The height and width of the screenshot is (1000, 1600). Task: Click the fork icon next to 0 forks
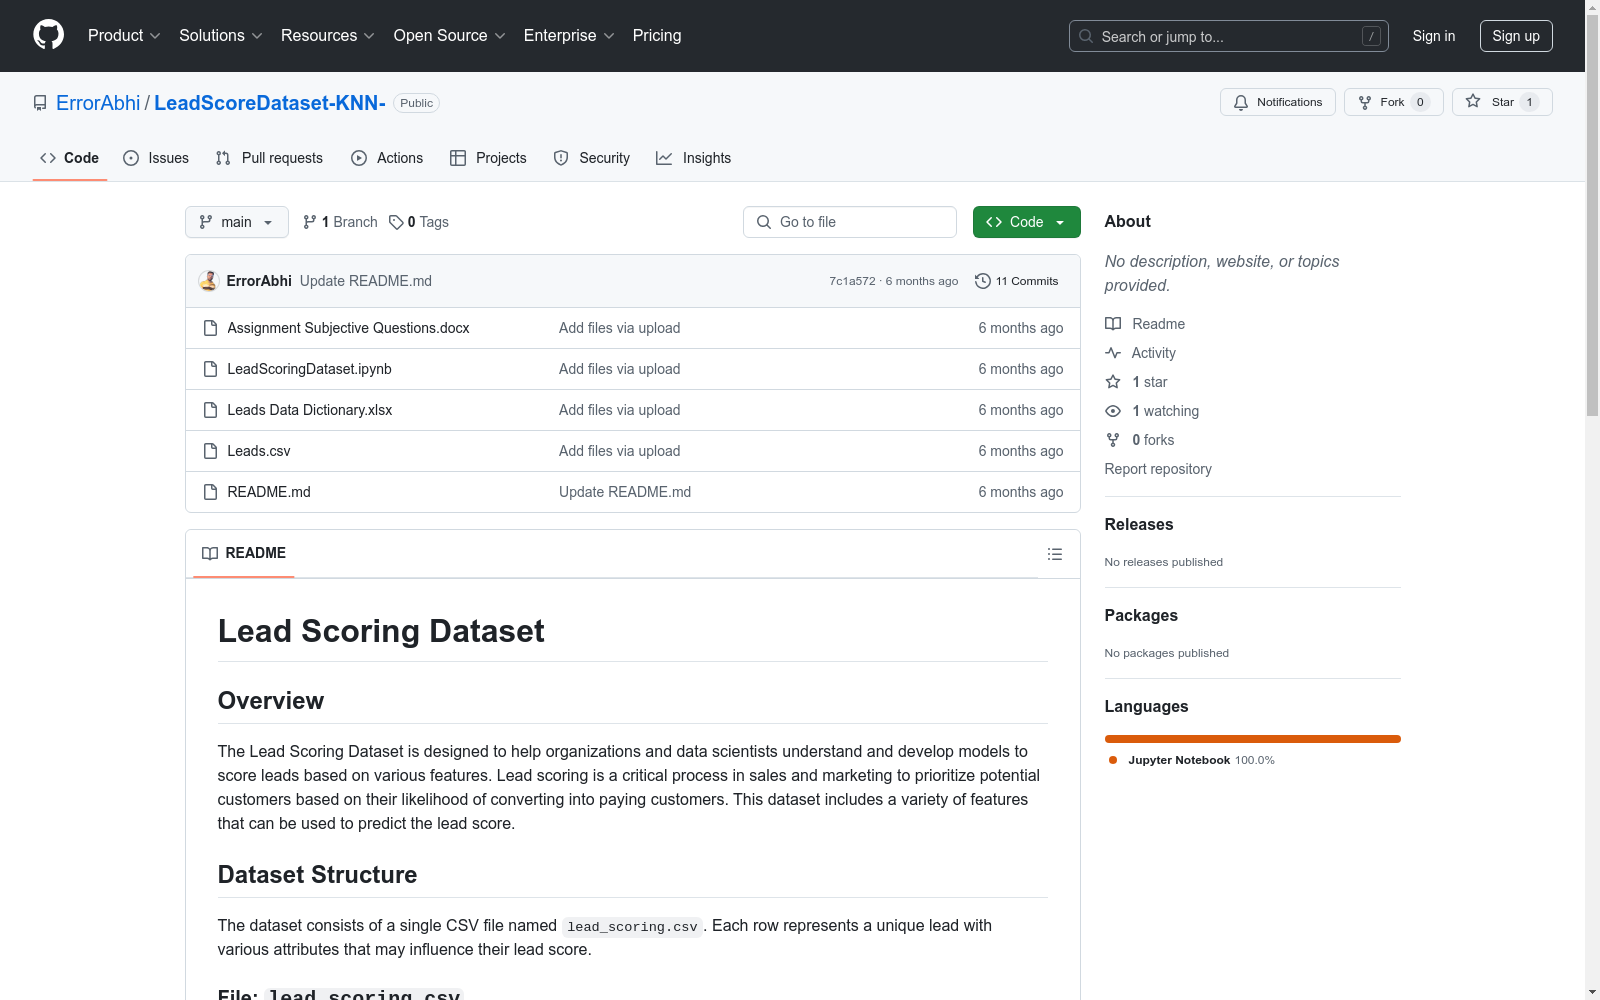click(1113, 440)
